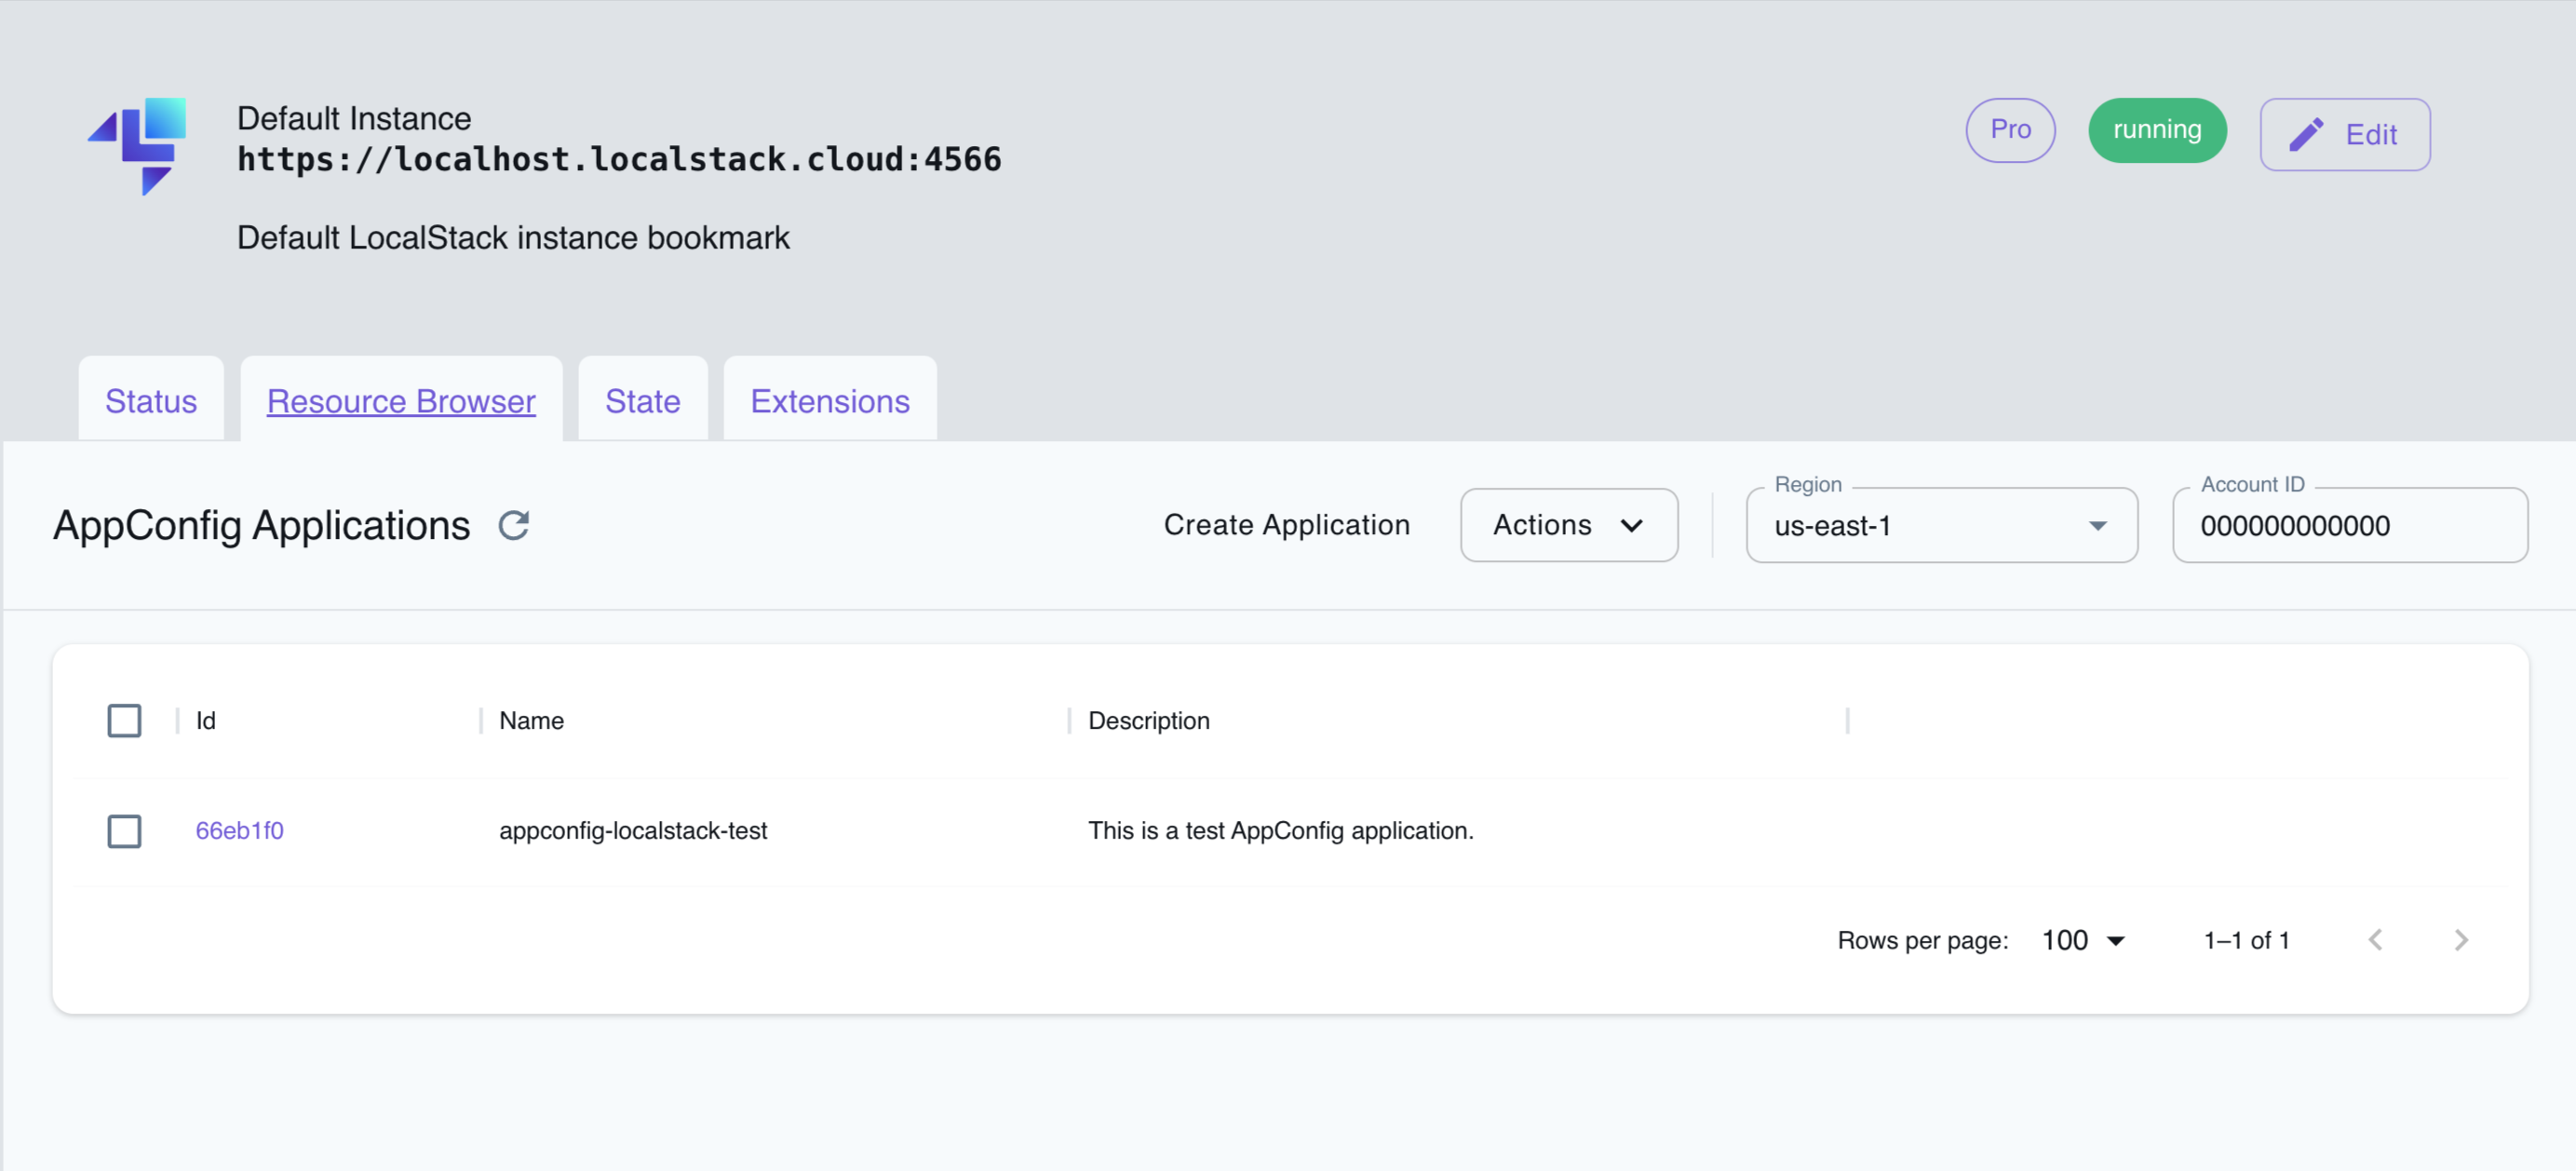The width and height of the screenshot is (2576, 1171).
Task: Click the Create Application button
Action: (x=1287, y=525)
